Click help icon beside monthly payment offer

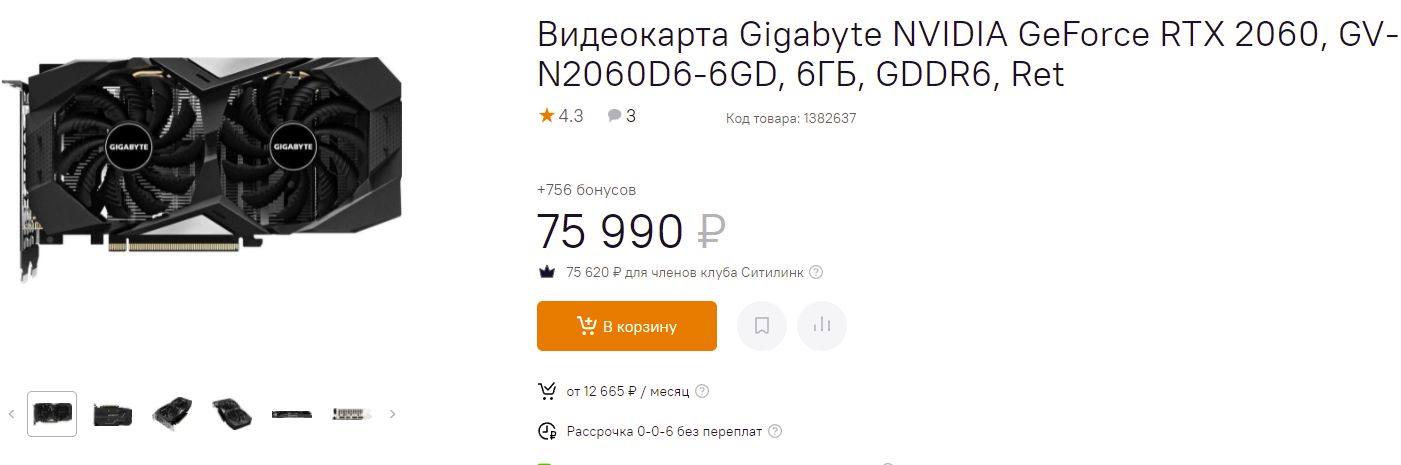(x=702, y=391)
